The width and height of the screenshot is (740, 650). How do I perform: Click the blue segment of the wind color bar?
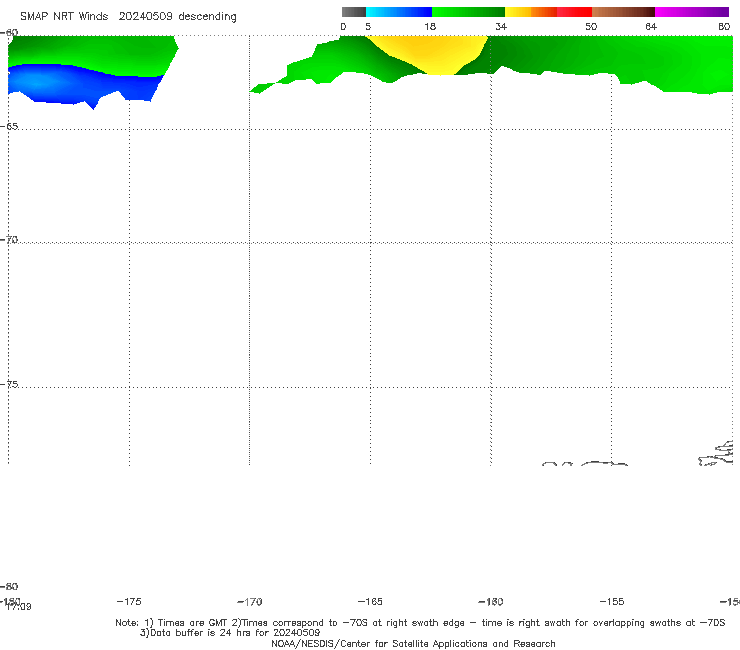click(x=399, y=12)
